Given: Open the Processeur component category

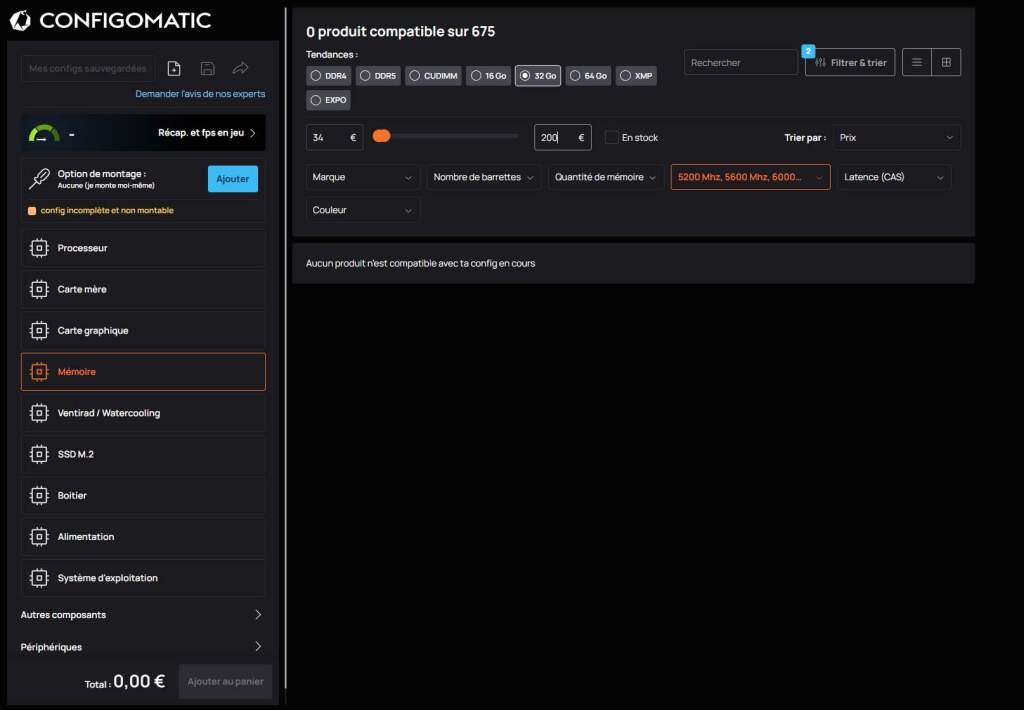Looking at the screenshot, I should click(143, 248).
